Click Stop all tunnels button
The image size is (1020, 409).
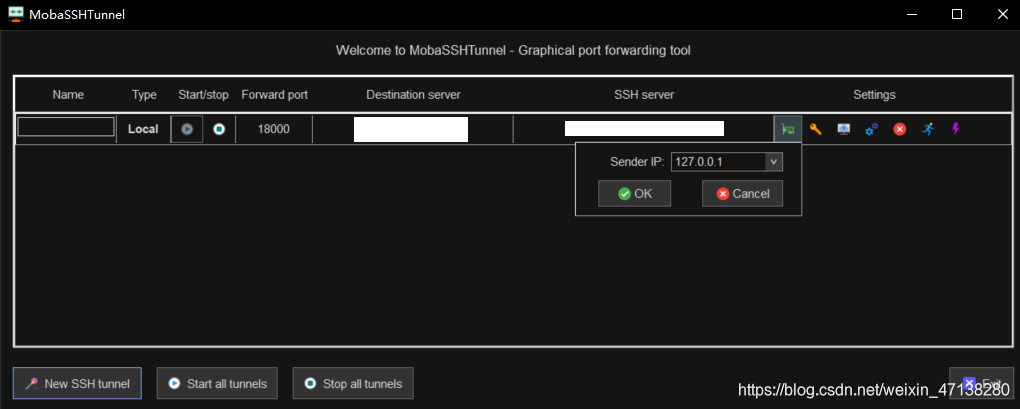pos(353,384)
